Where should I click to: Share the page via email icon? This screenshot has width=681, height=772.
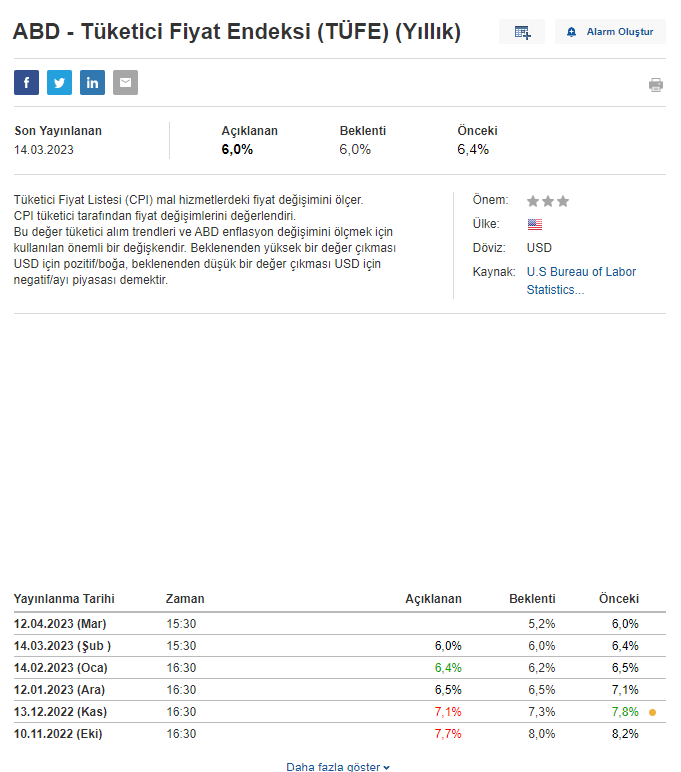coord(125,83)
